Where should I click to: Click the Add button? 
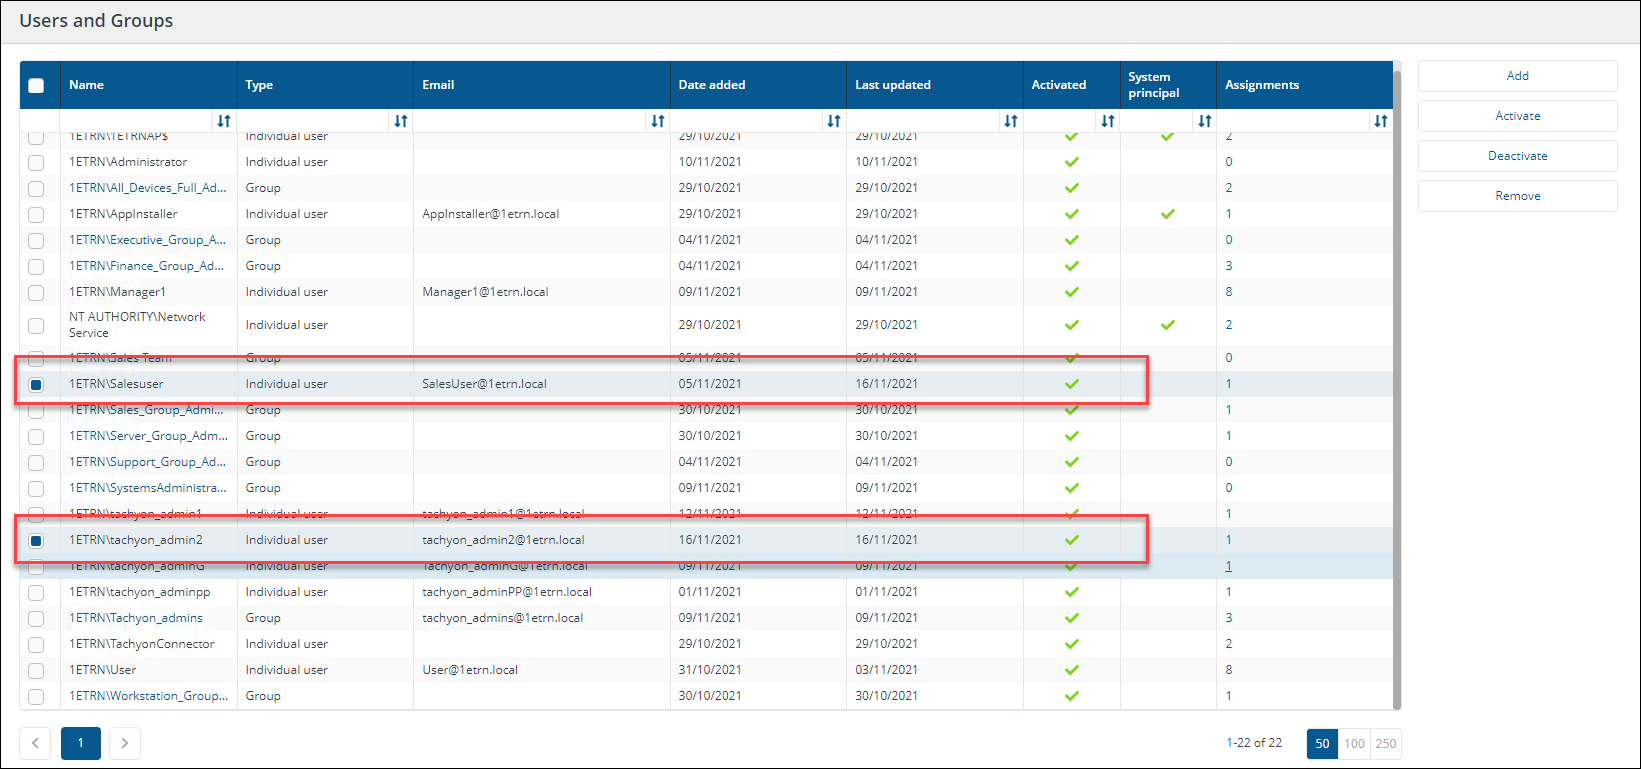(1517, 76)
